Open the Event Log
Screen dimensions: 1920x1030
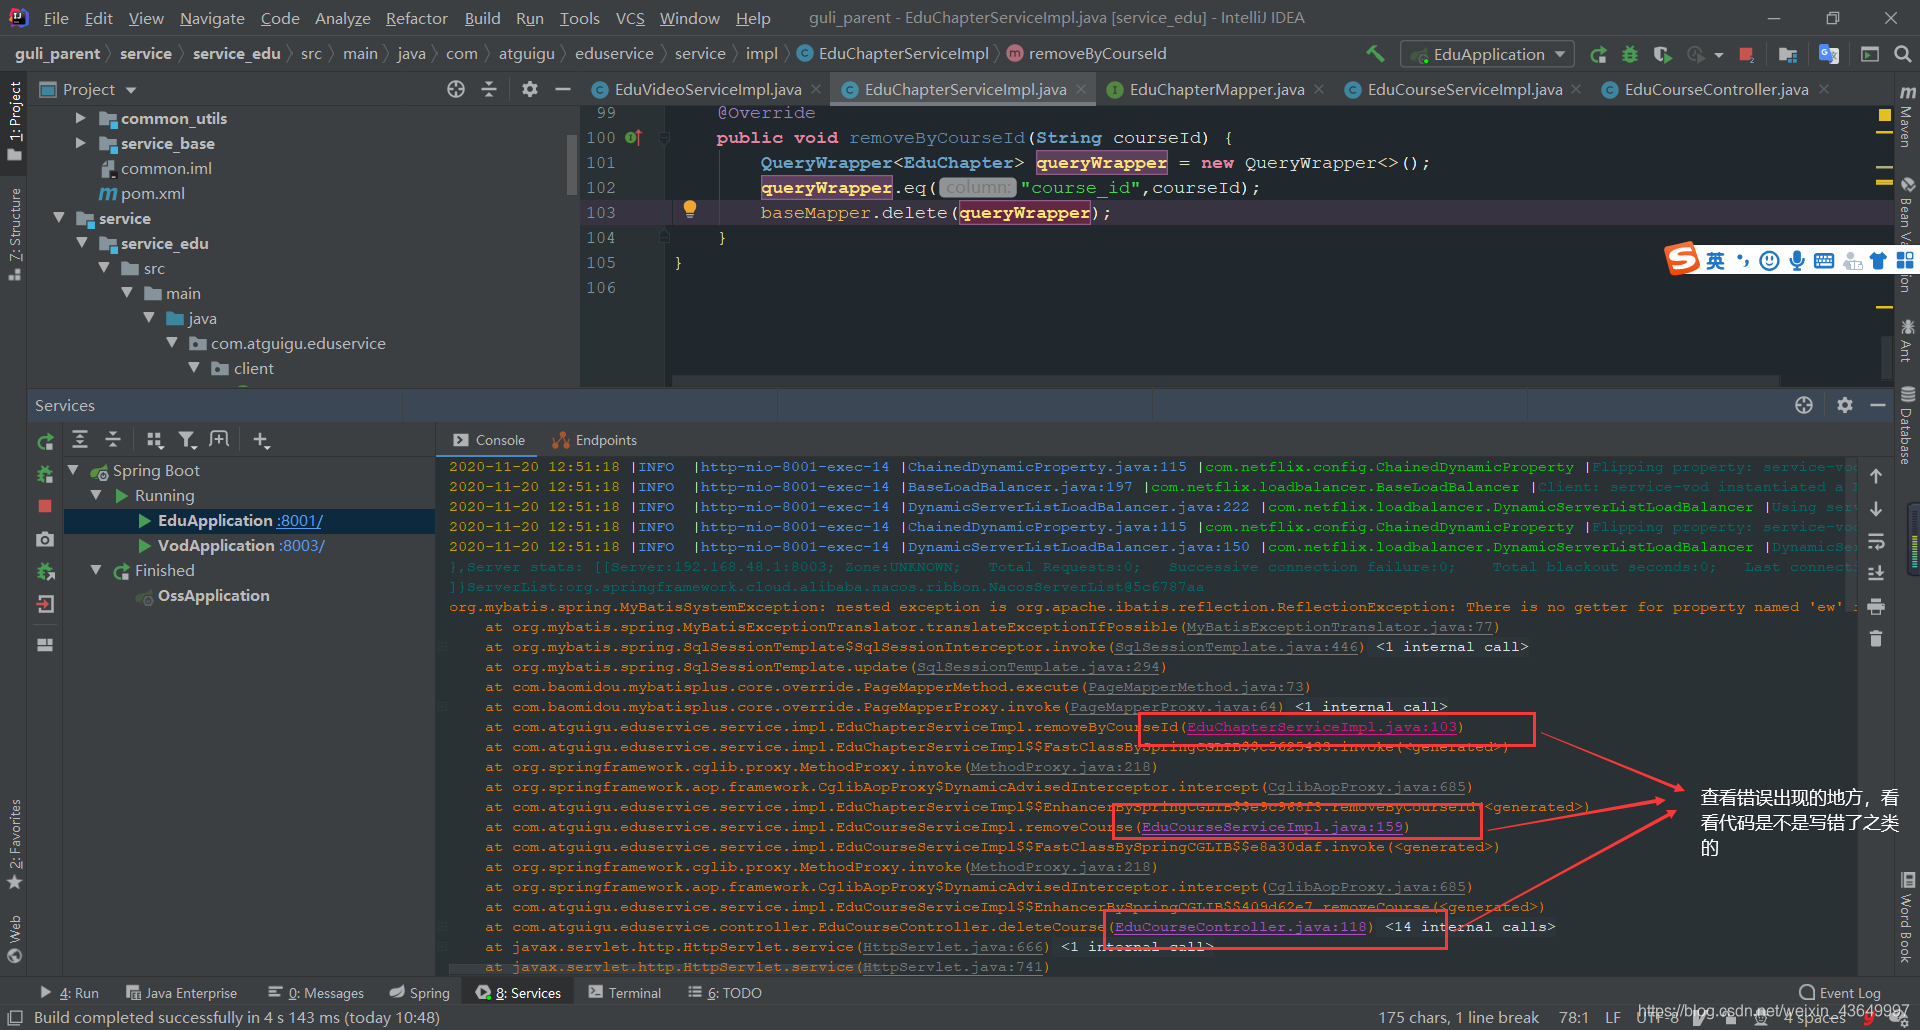pos(1840,993)
